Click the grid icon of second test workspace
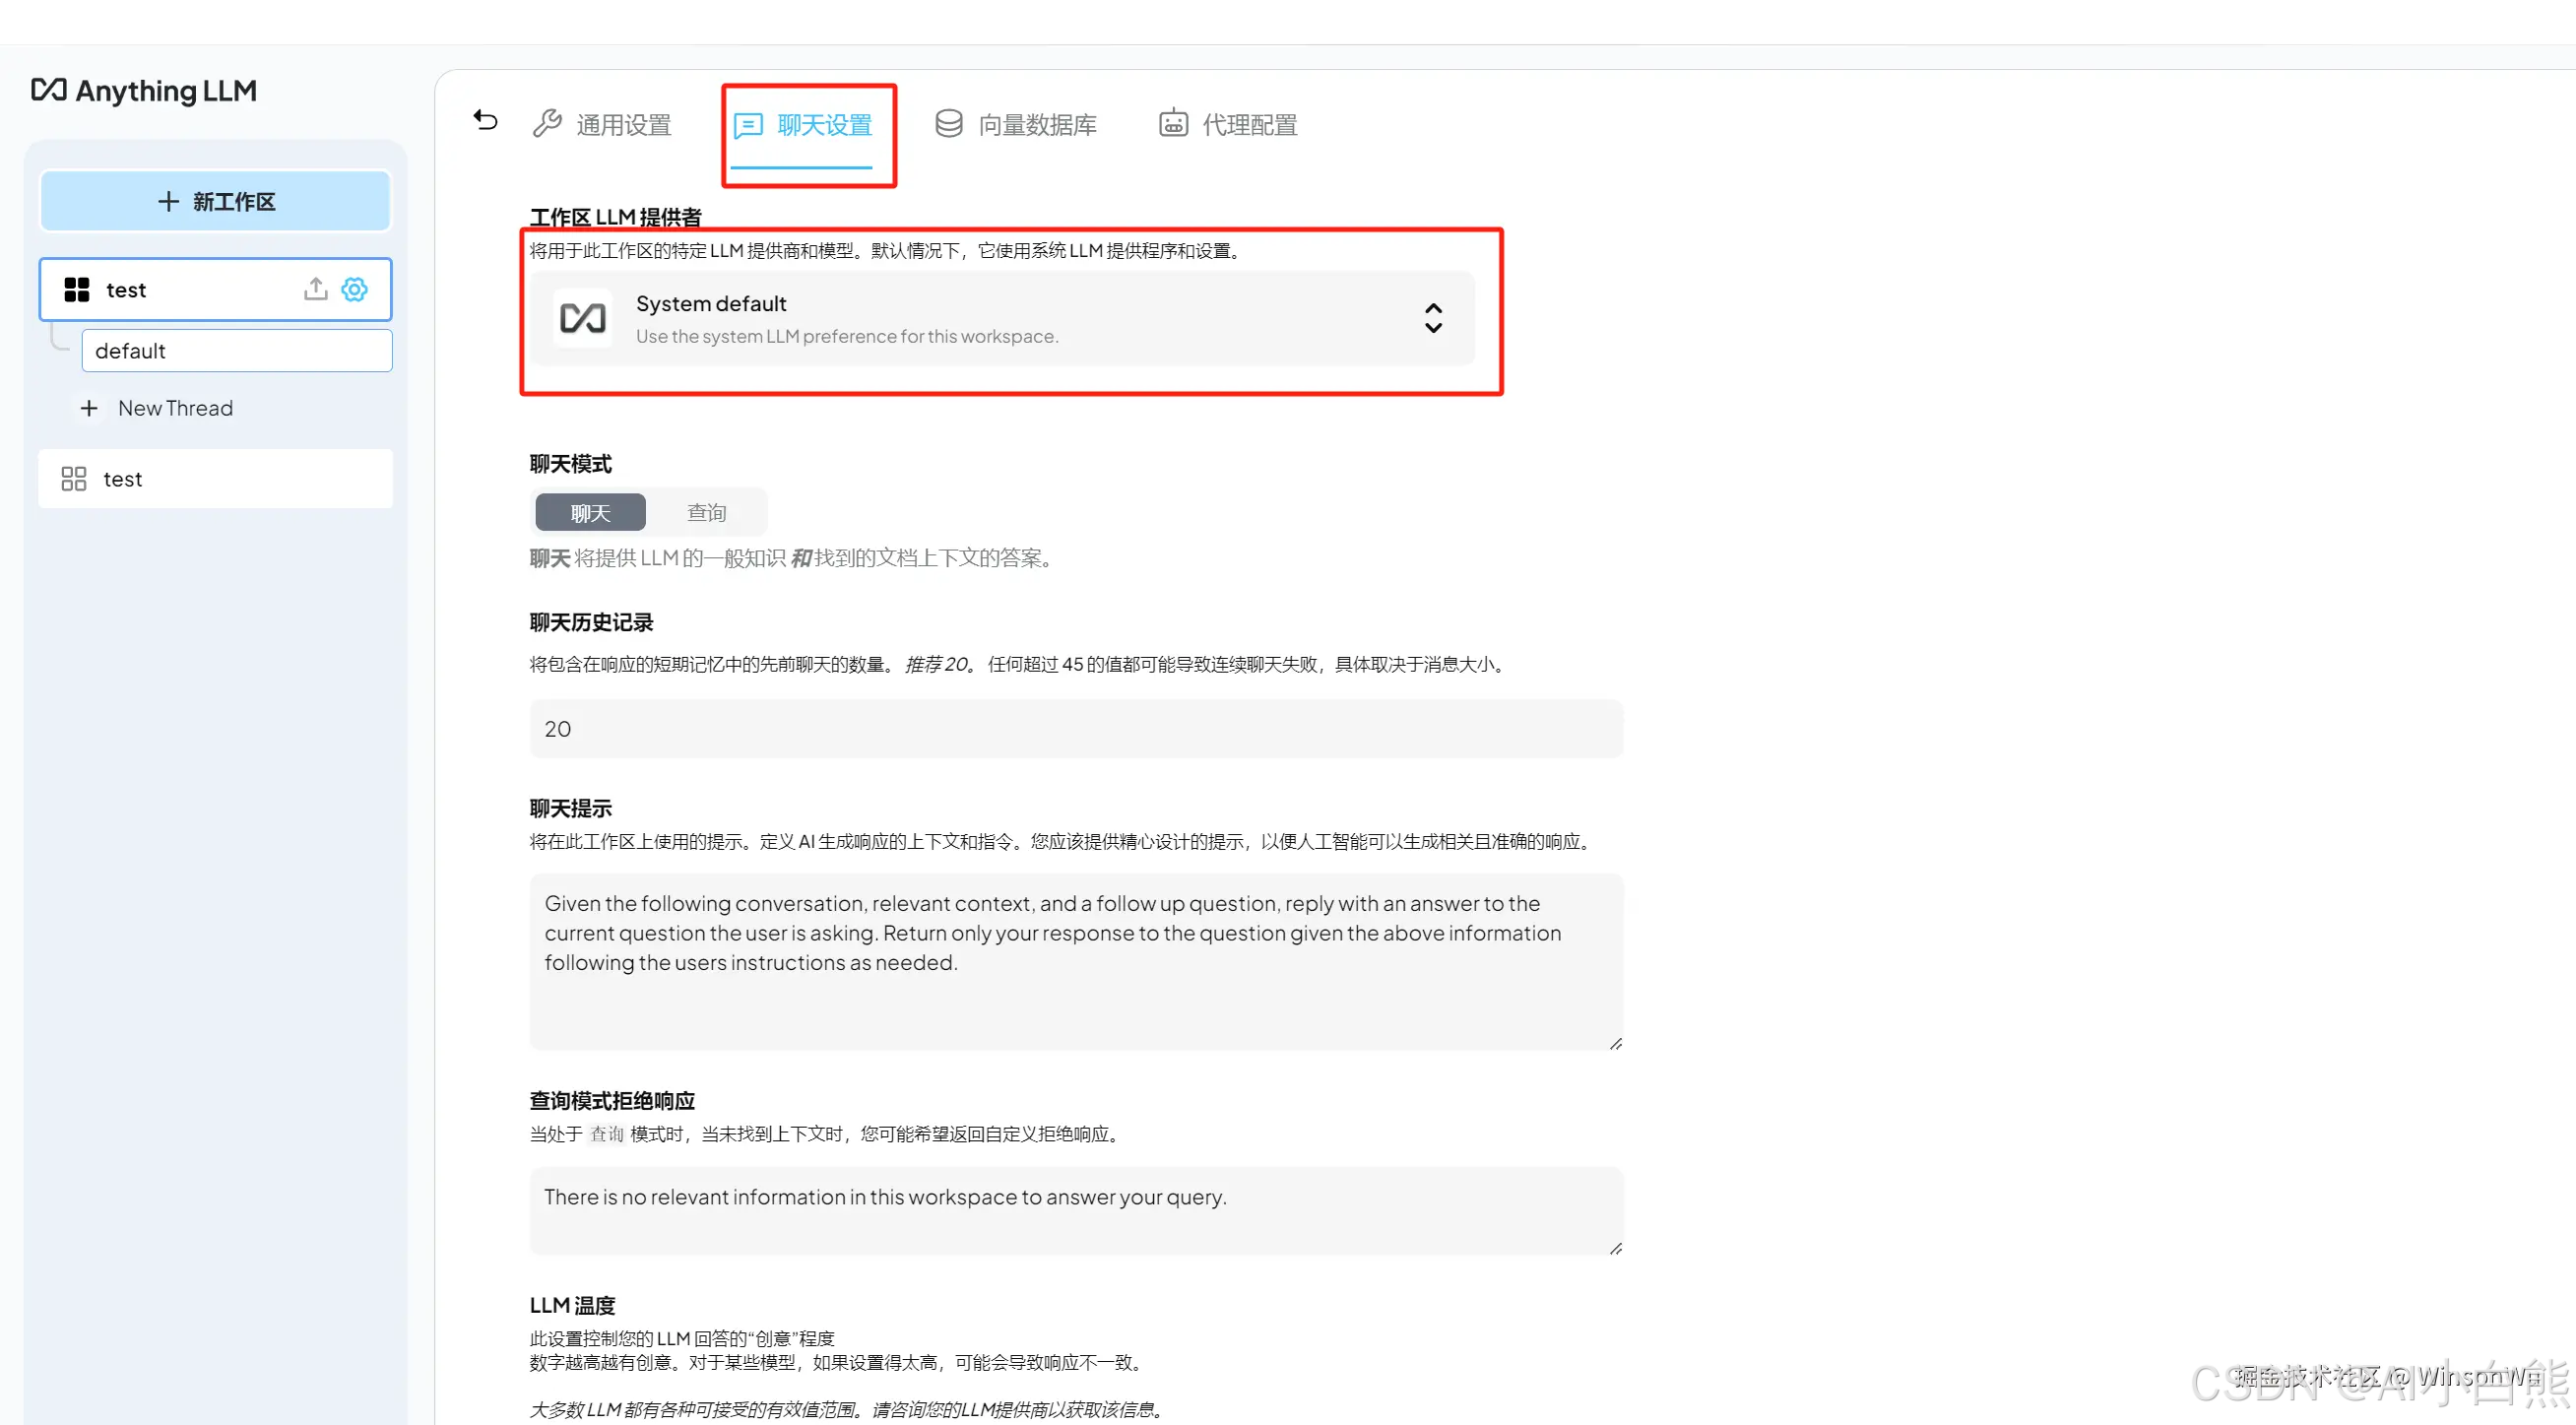This screenshot has width=2576, height=1425. 74,479
